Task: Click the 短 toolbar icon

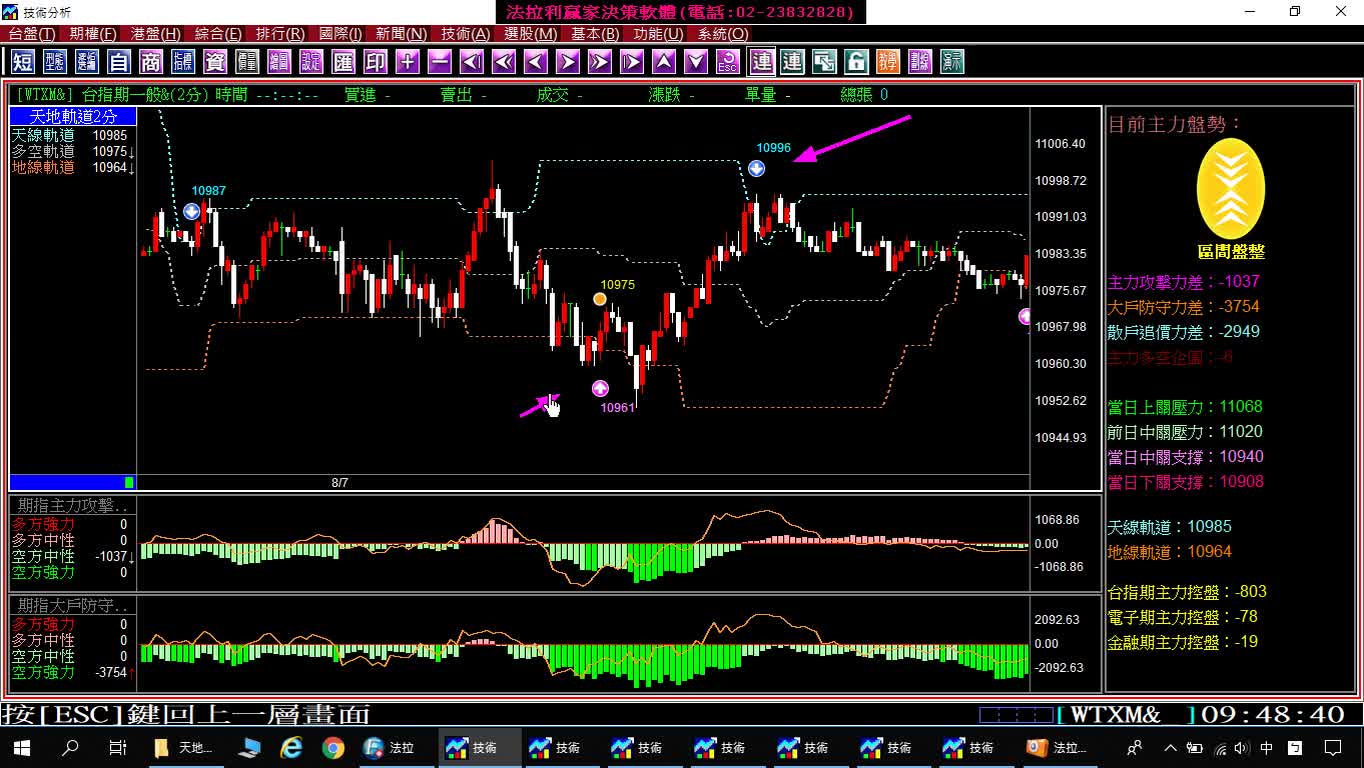Action: click(x=23, y=62)
